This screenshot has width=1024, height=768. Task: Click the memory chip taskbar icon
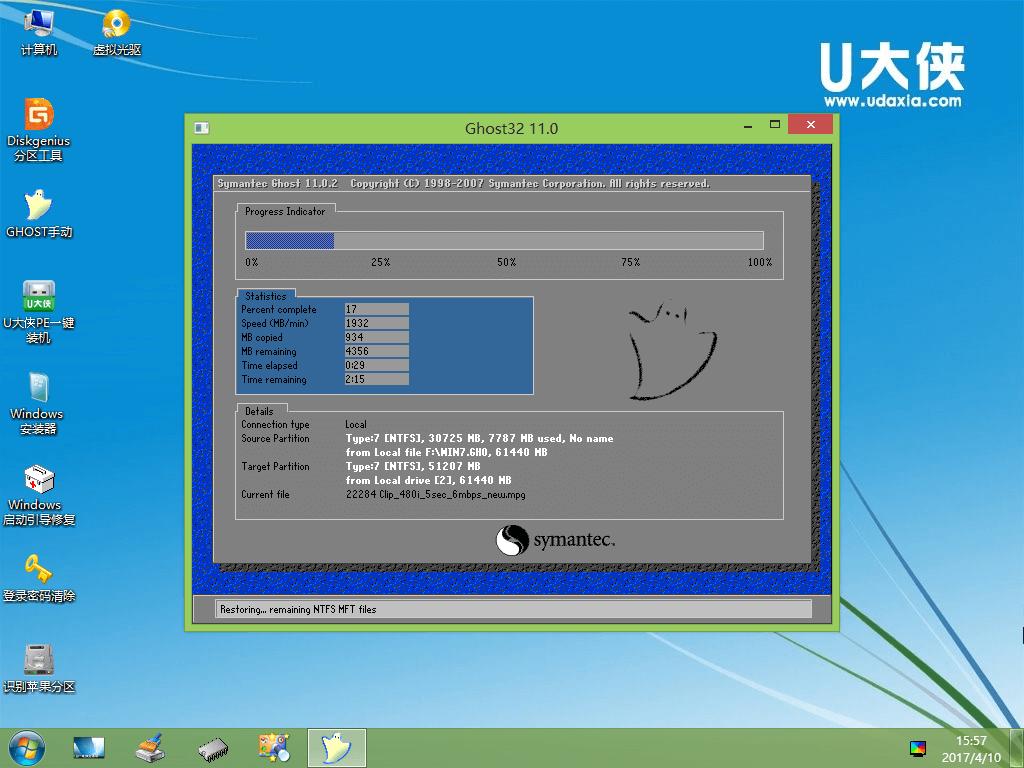click(213, 747)
